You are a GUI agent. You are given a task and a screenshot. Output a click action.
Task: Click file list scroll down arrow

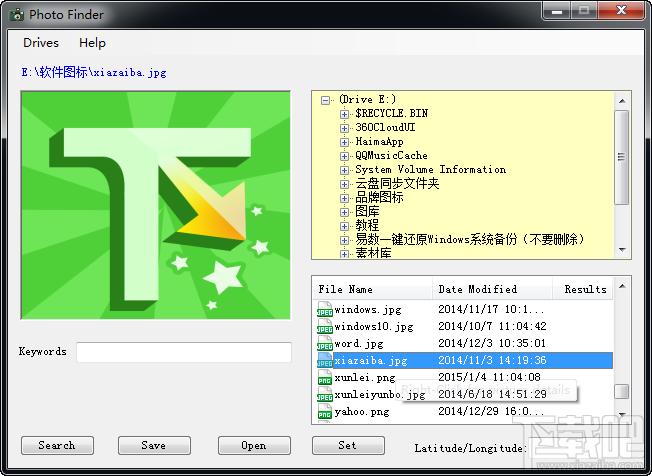click(622, 414)
